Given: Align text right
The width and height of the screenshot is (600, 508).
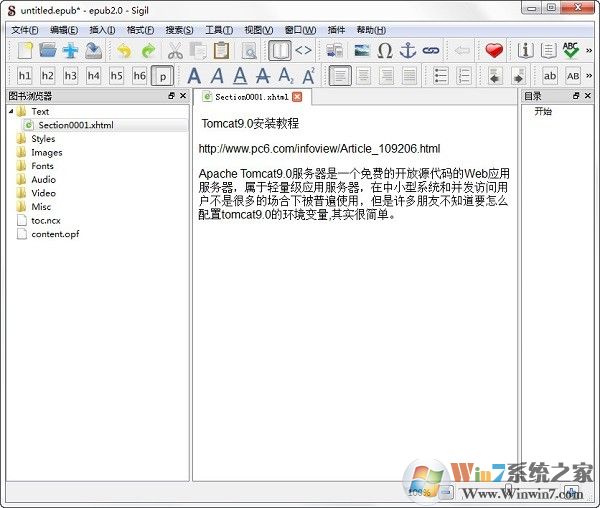Looking at the screenshot, I should [386, 76].
